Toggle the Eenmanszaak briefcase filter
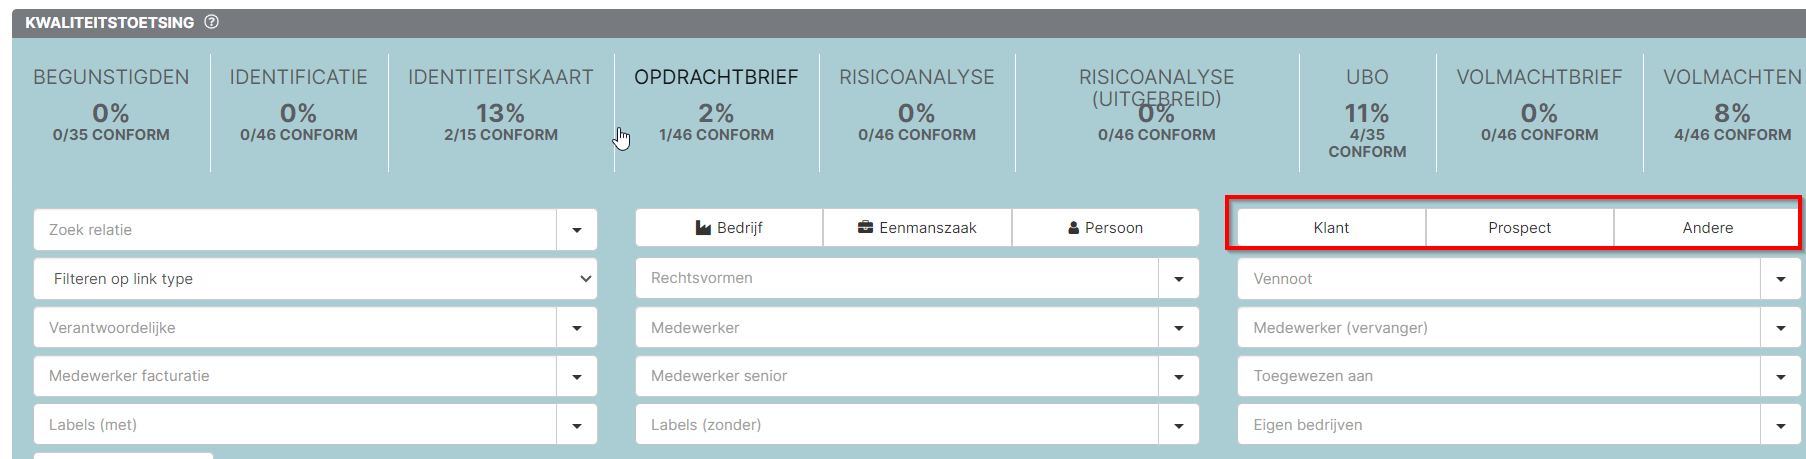Screen dimensions: 1806x459 917,228
